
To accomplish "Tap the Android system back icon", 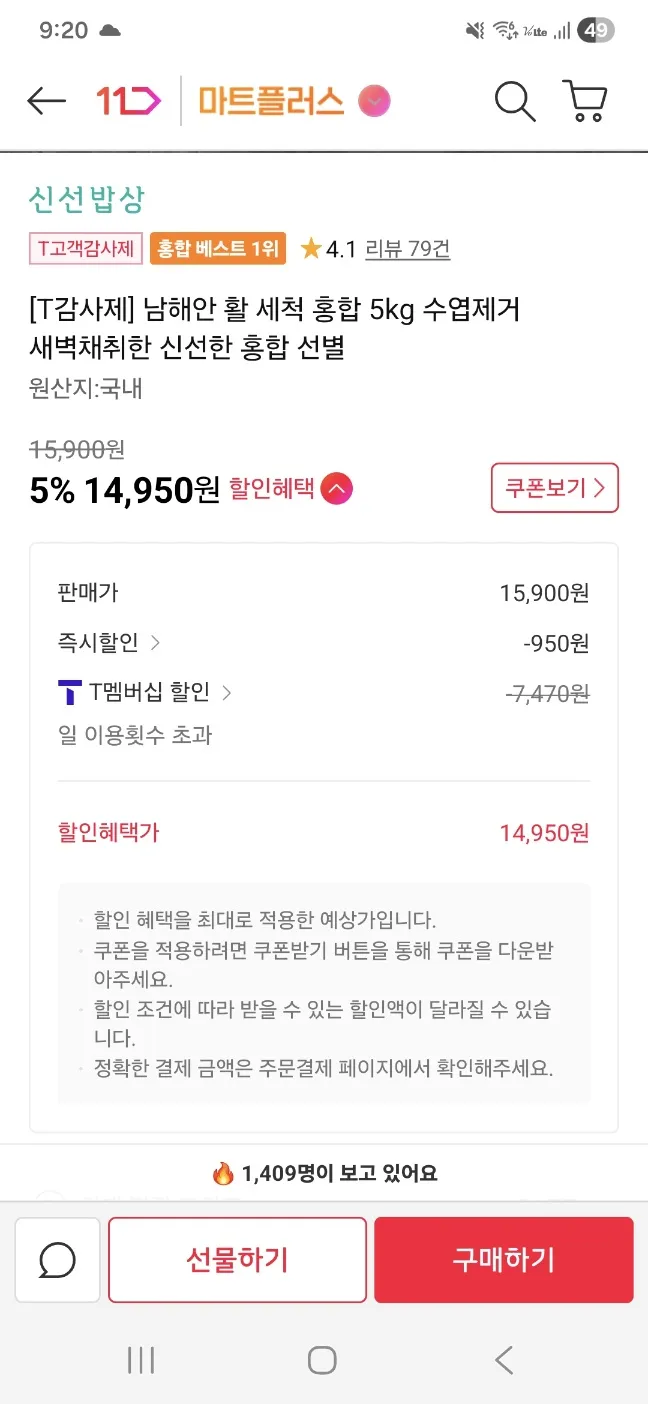I will (504, 1360).
